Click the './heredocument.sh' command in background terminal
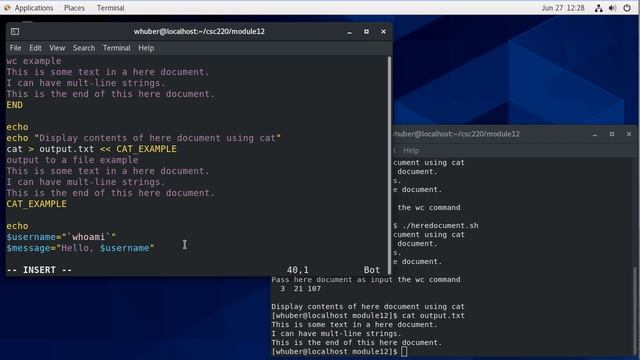This screenshot has width=640, height=360. tap(440, 226)
